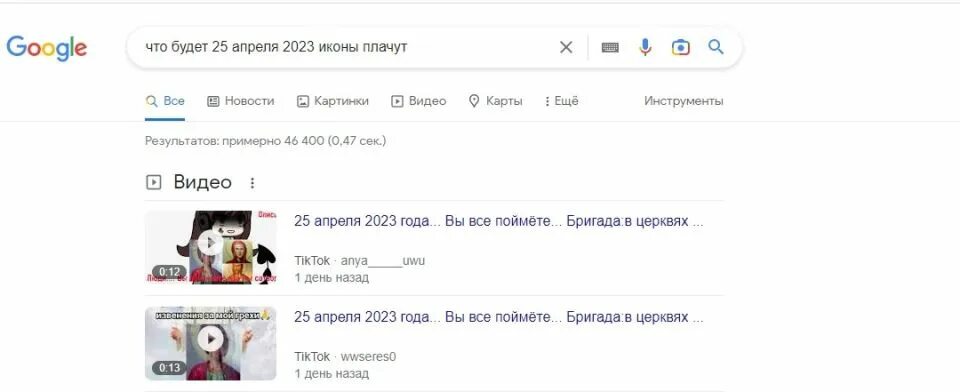This screenshot has height=392, width=960.
Task: Open the three-dot menu beside Видео heading
Action: coord(252,183)
